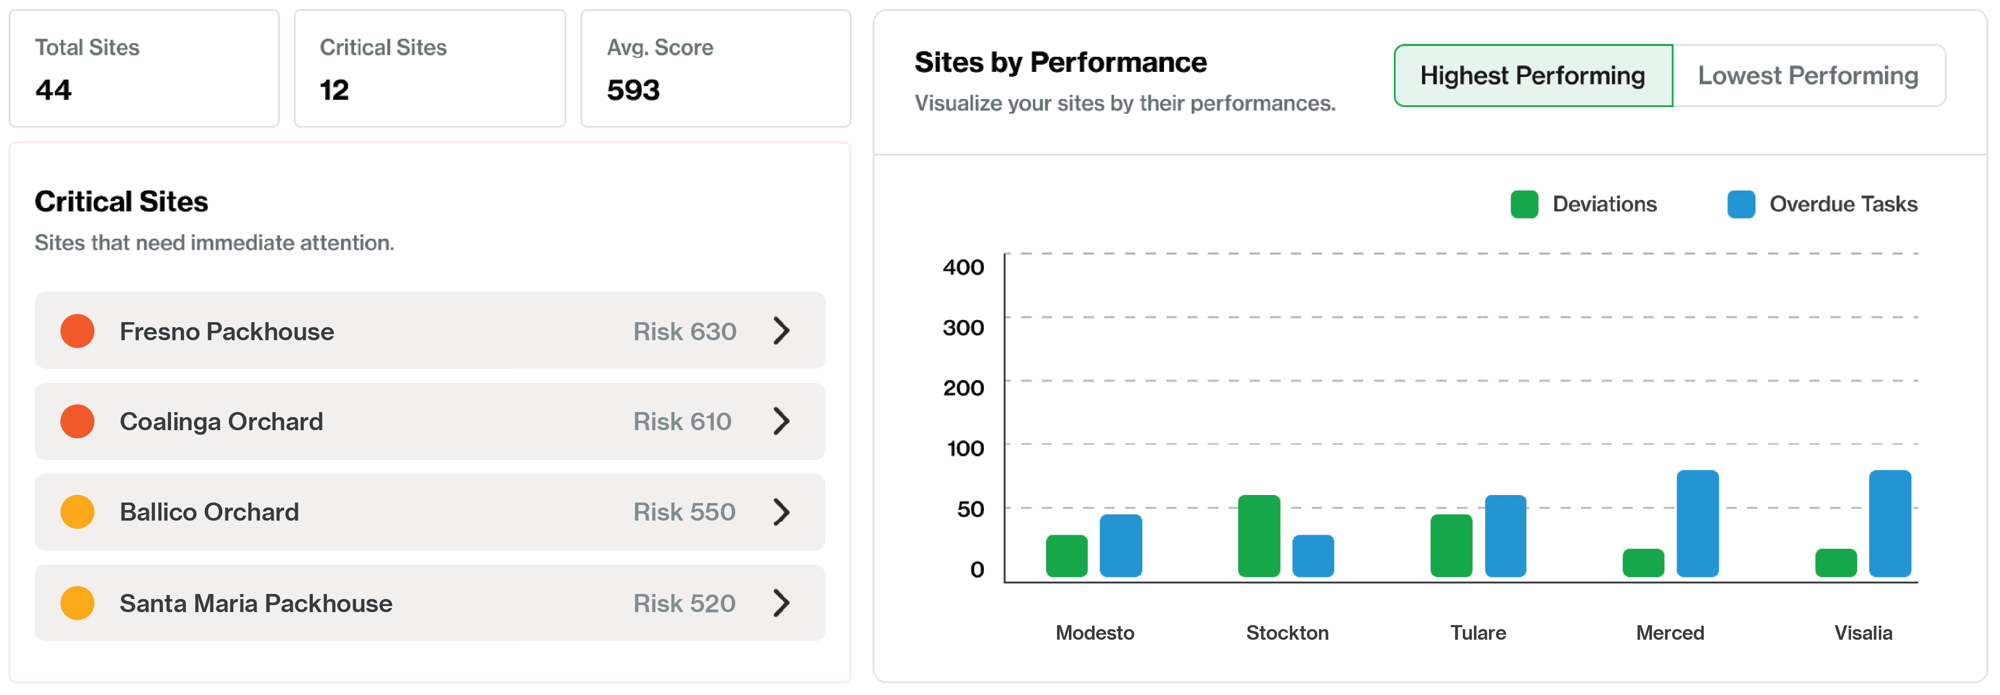This screenshot has height=695, width=2000.
Task: Click red status dot for Coalinga Orchard
Action: pos(77,421)
